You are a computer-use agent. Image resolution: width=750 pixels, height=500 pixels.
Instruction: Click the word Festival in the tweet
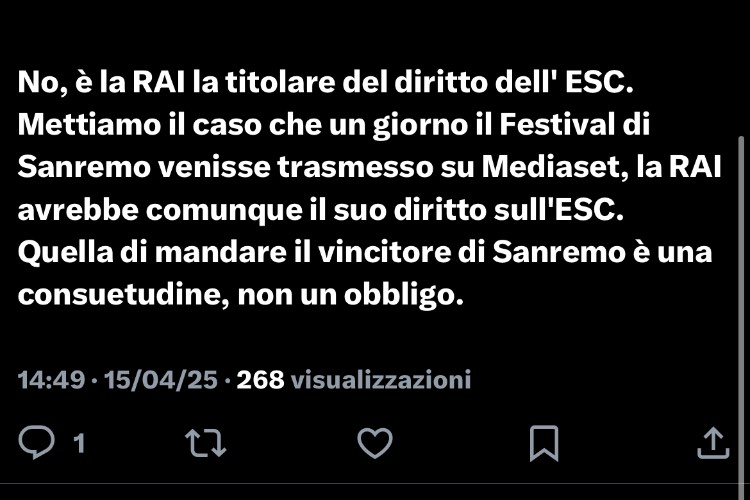pyautogui.click(x=557, y=125)
